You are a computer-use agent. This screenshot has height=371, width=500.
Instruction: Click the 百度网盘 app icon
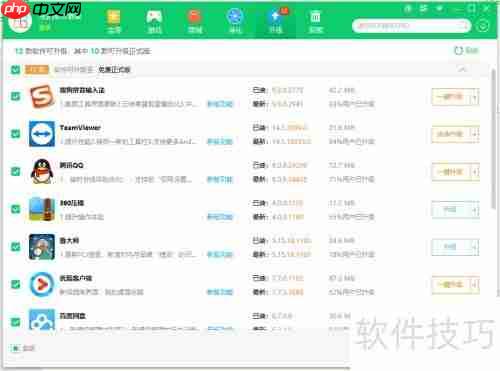[42, 319]
